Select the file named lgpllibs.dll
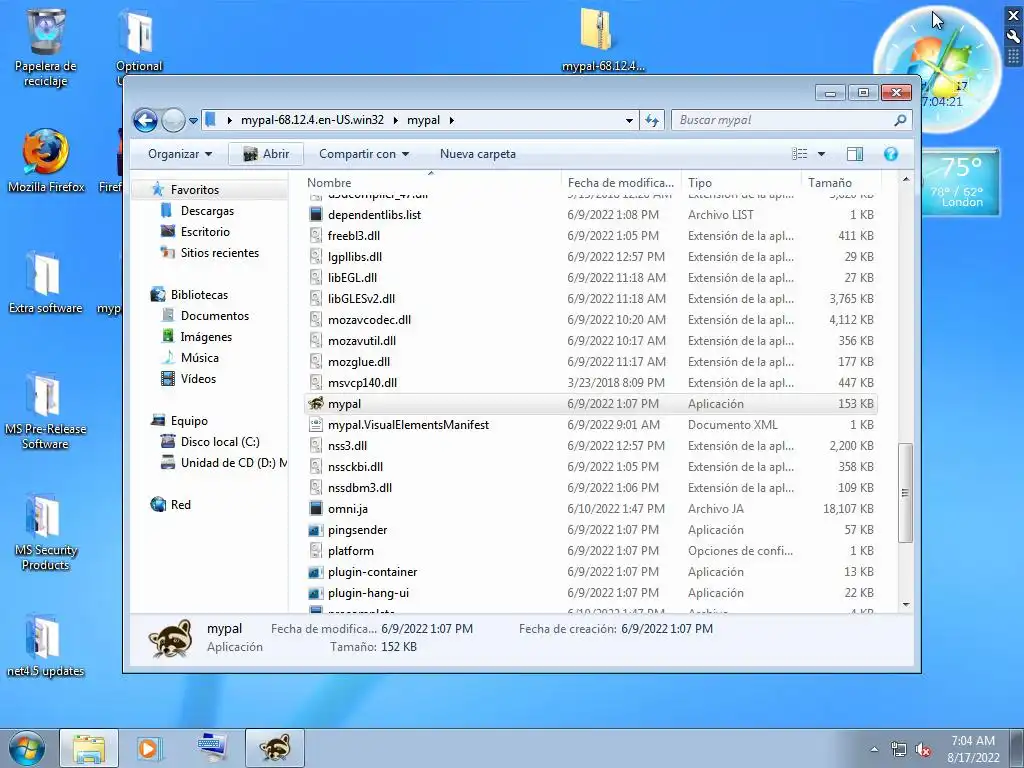This screenshot has height=768, width=1024. 355,257
